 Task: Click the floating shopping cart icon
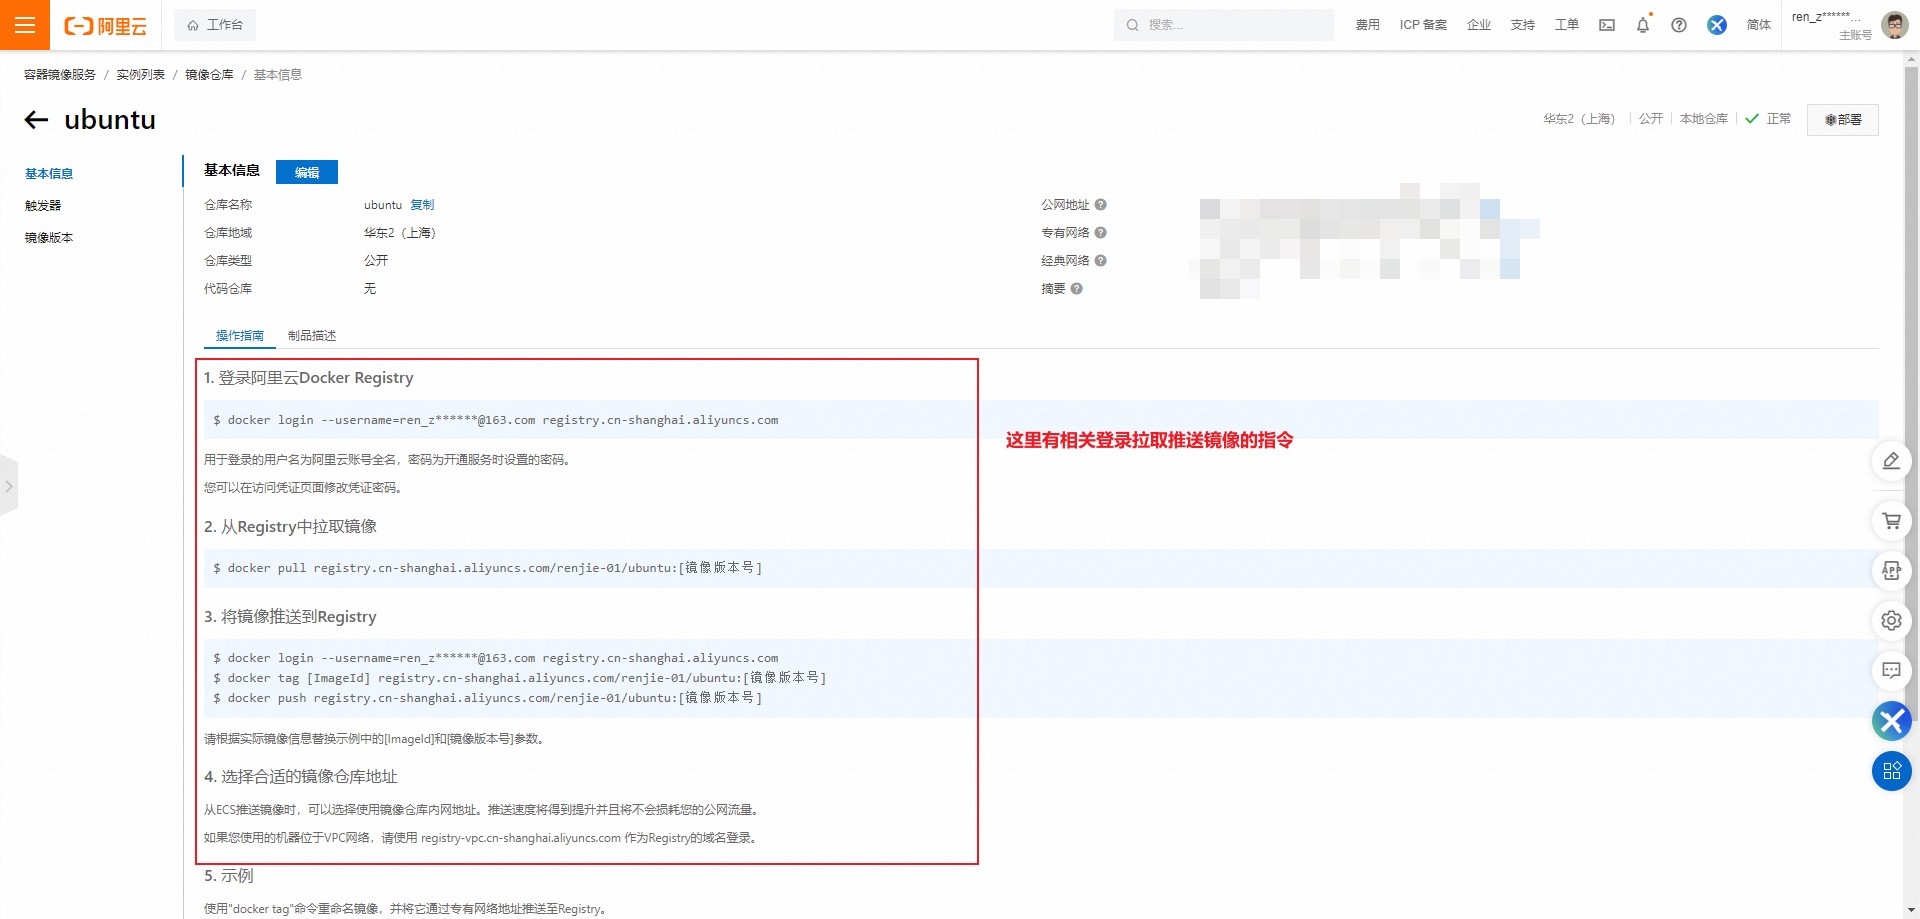(x=1891, y=521)
